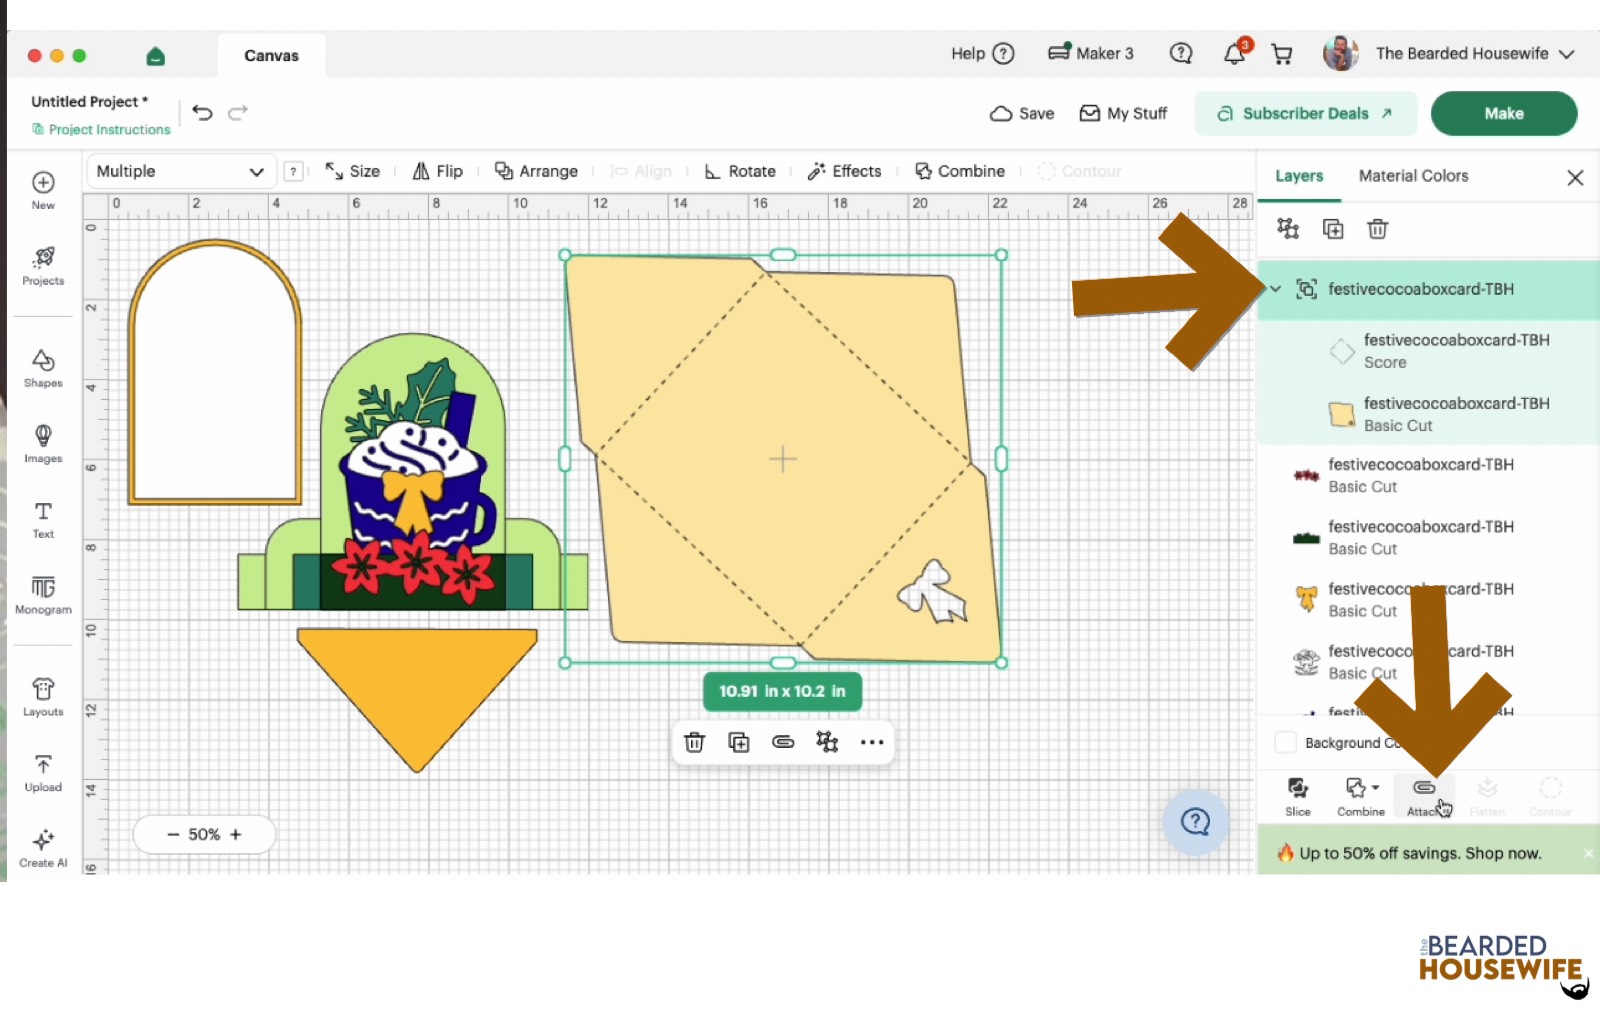Open the Monogram tool

click(43, 595)
